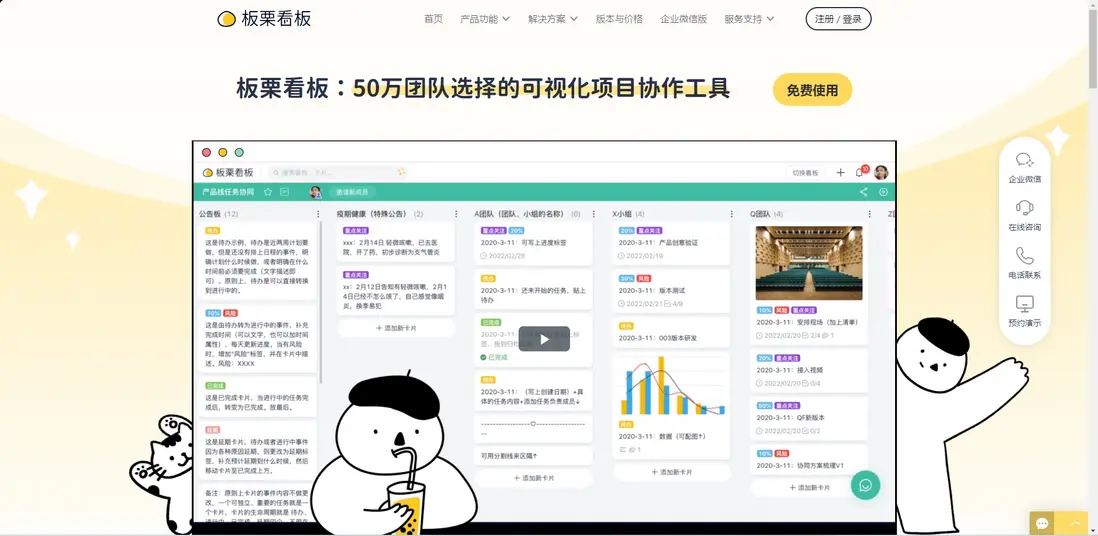Click the plus icon in board preview header
Screen dimensions: 1098x536
pos(840,172)
